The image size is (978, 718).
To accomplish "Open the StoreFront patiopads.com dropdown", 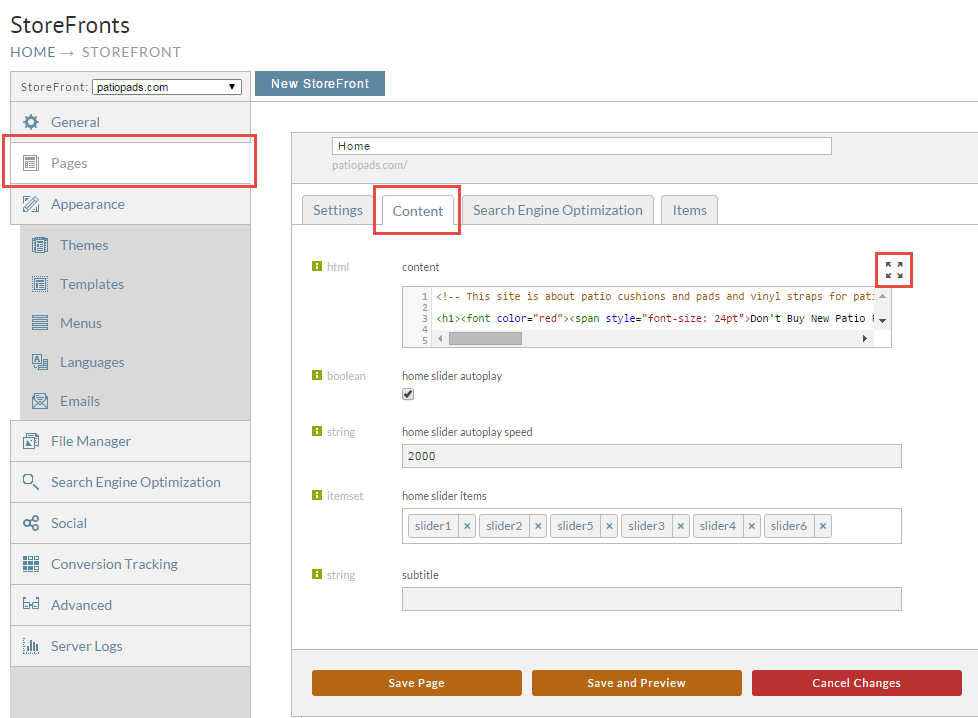I will coord(167,87).
